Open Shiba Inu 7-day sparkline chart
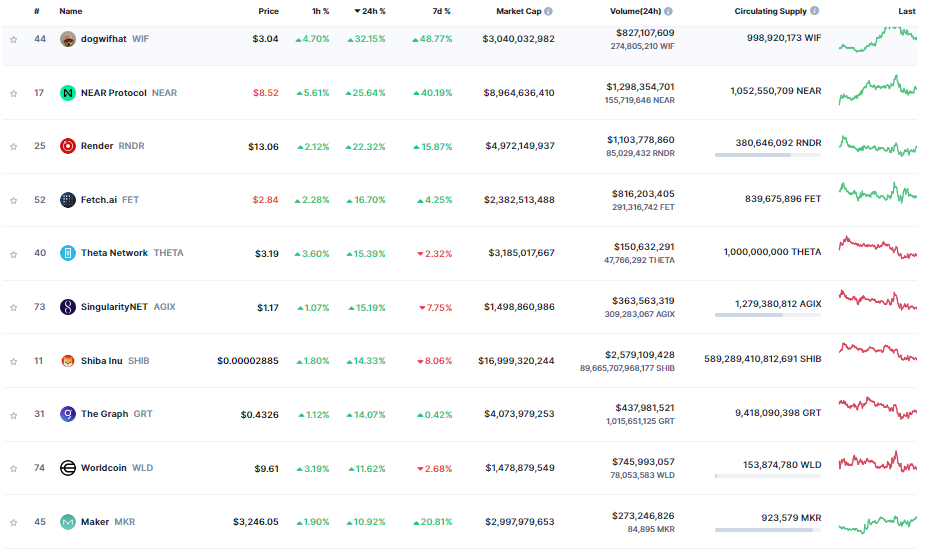Screen dimensions: 932x556 pos(877,352)
